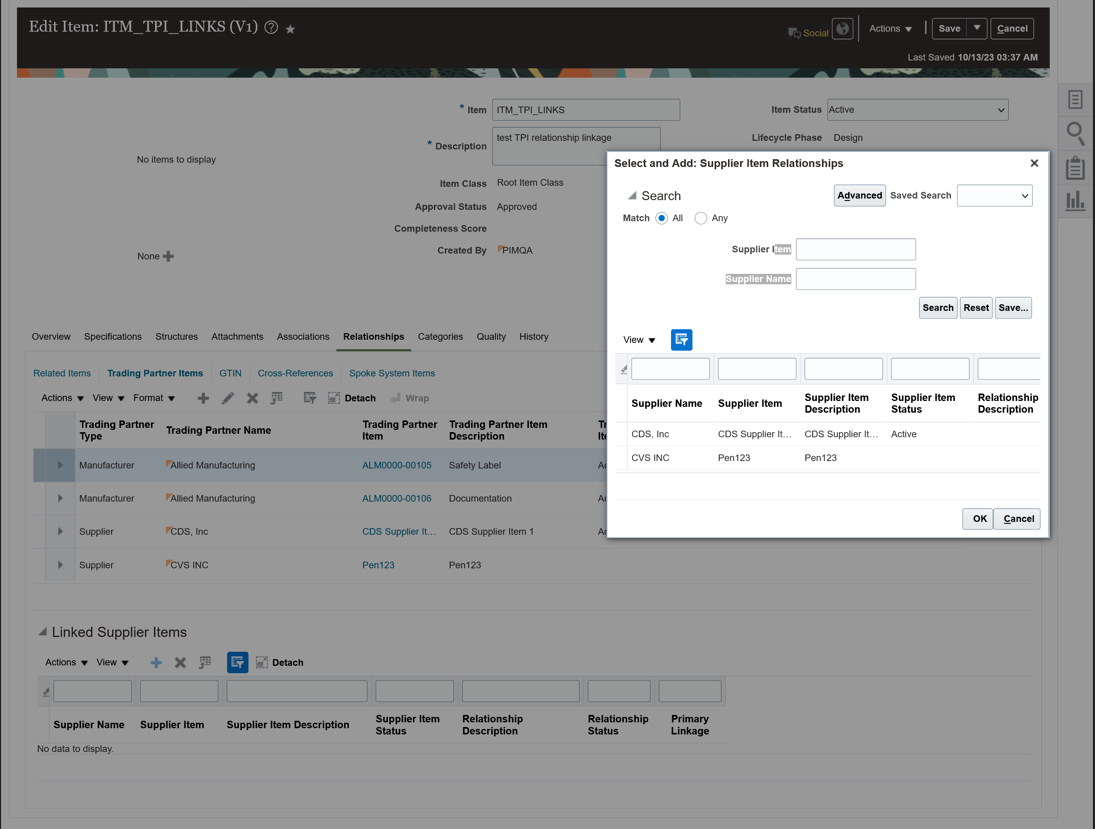
Task: Click the pencil edit icon in Trading Partner toolbar
Action: coord(228,398)
